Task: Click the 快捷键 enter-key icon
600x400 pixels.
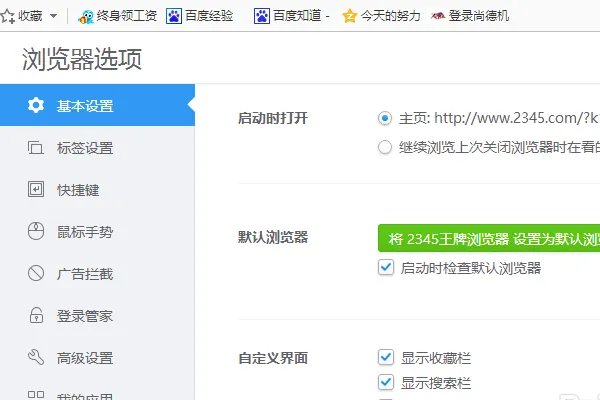Action: [36, 189]
